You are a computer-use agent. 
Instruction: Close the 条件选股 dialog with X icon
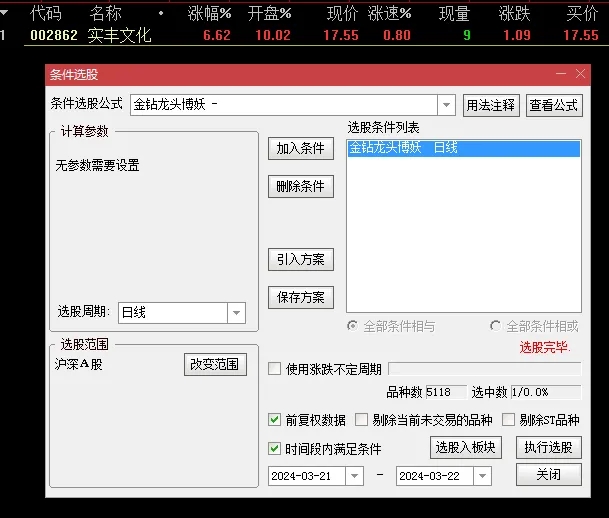[x=581, y=74]
